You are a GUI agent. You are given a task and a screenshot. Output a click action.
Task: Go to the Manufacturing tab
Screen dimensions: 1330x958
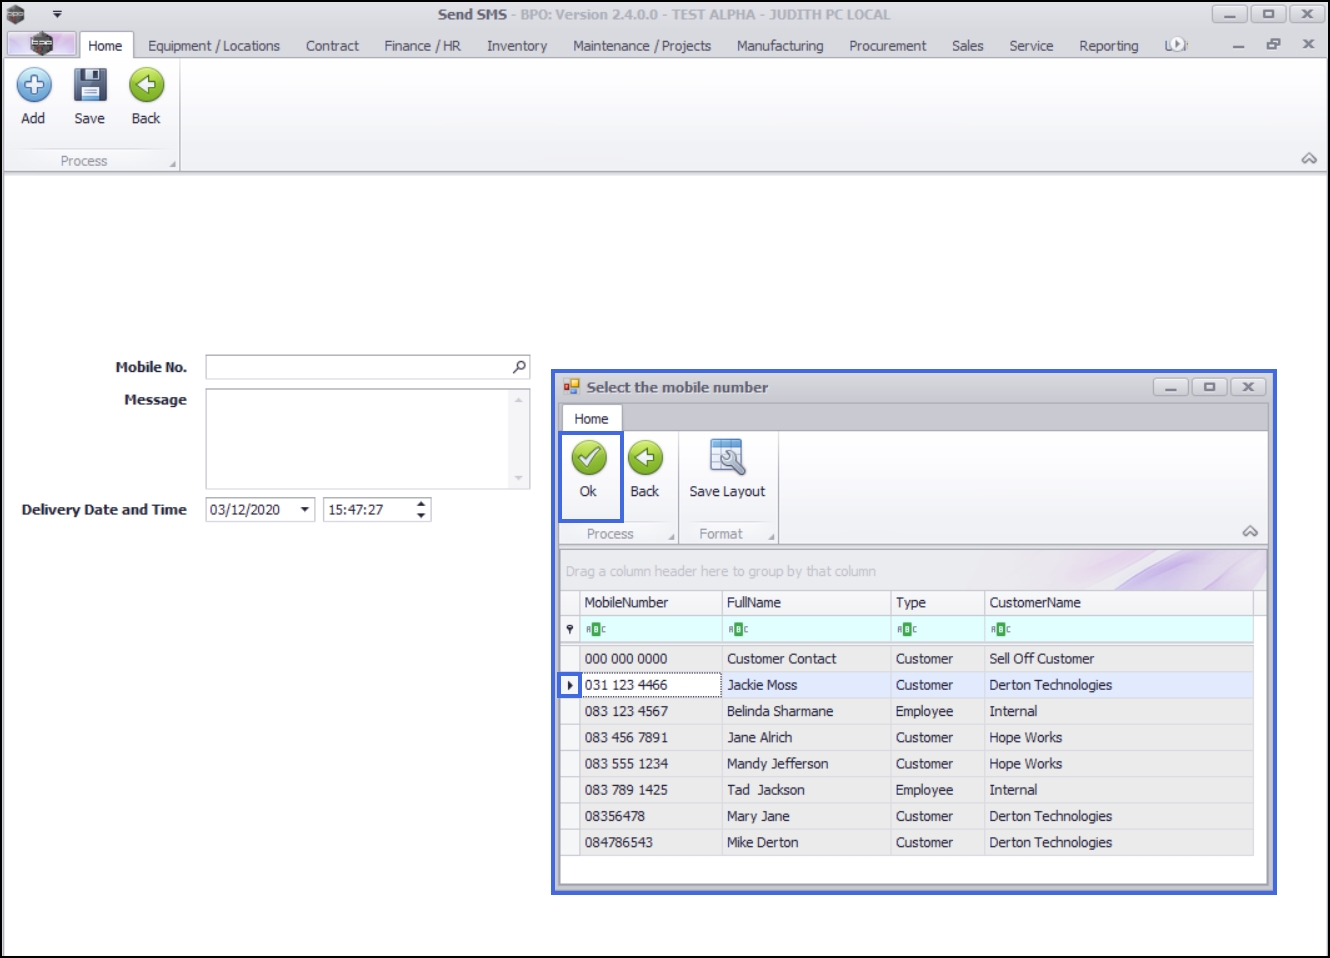(x=780, y=46)
